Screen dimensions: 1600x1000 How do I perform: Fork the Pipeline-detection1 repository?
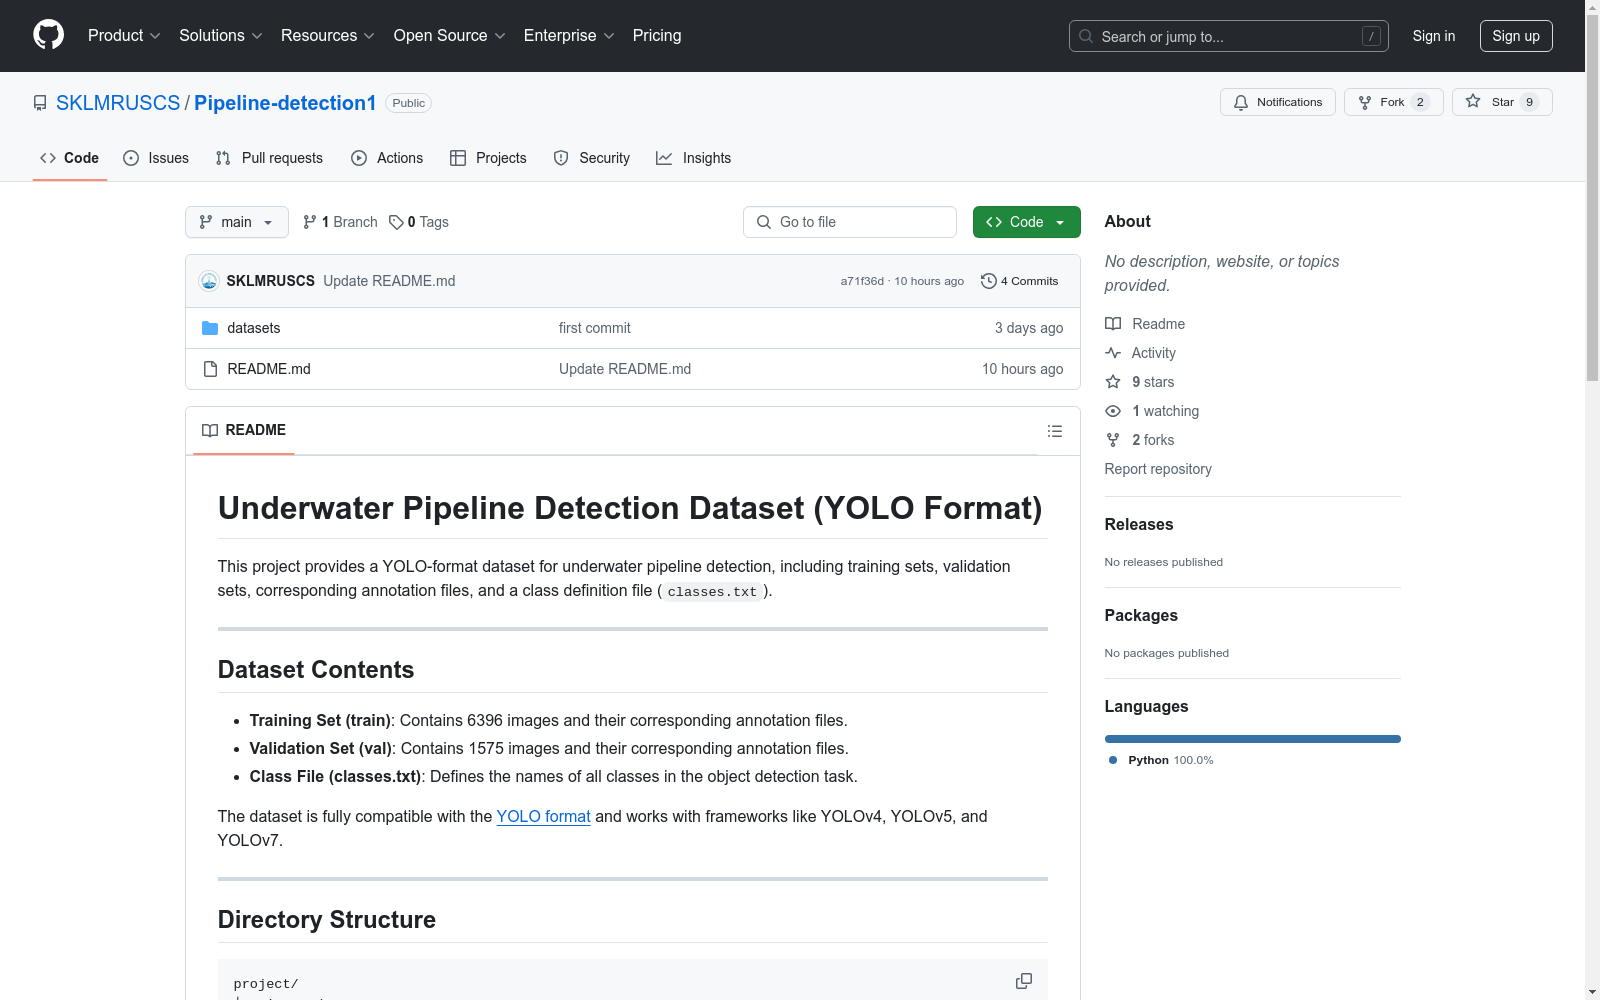click(1392, 102)
